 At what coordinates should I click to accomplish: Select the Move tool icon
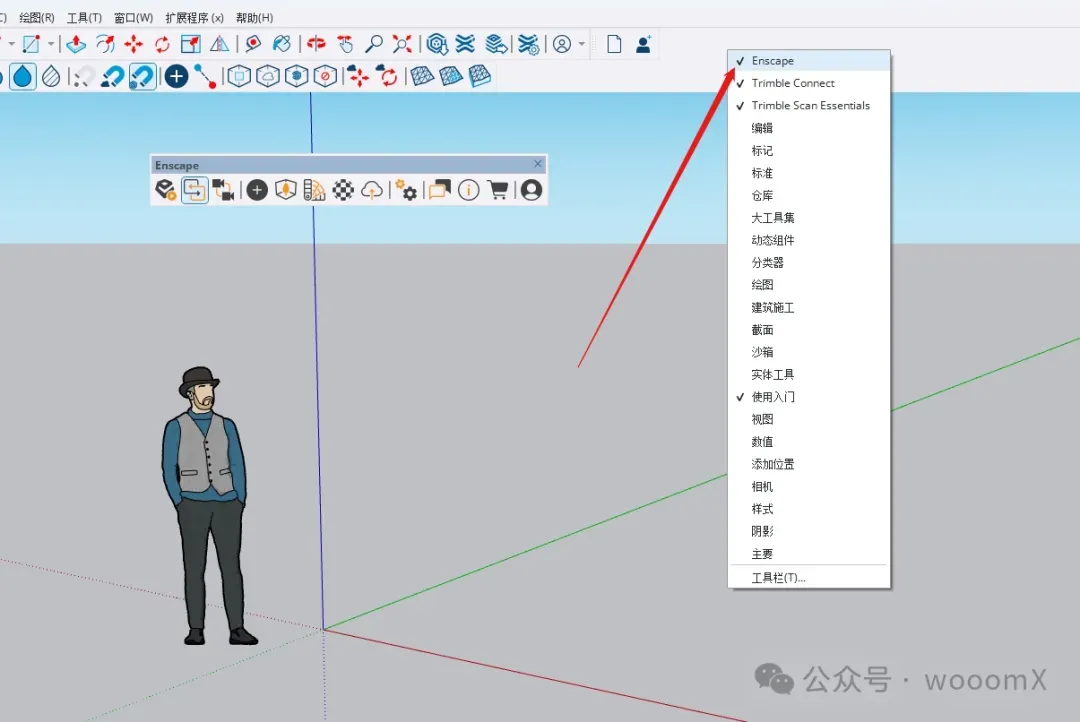click(134, 44)
